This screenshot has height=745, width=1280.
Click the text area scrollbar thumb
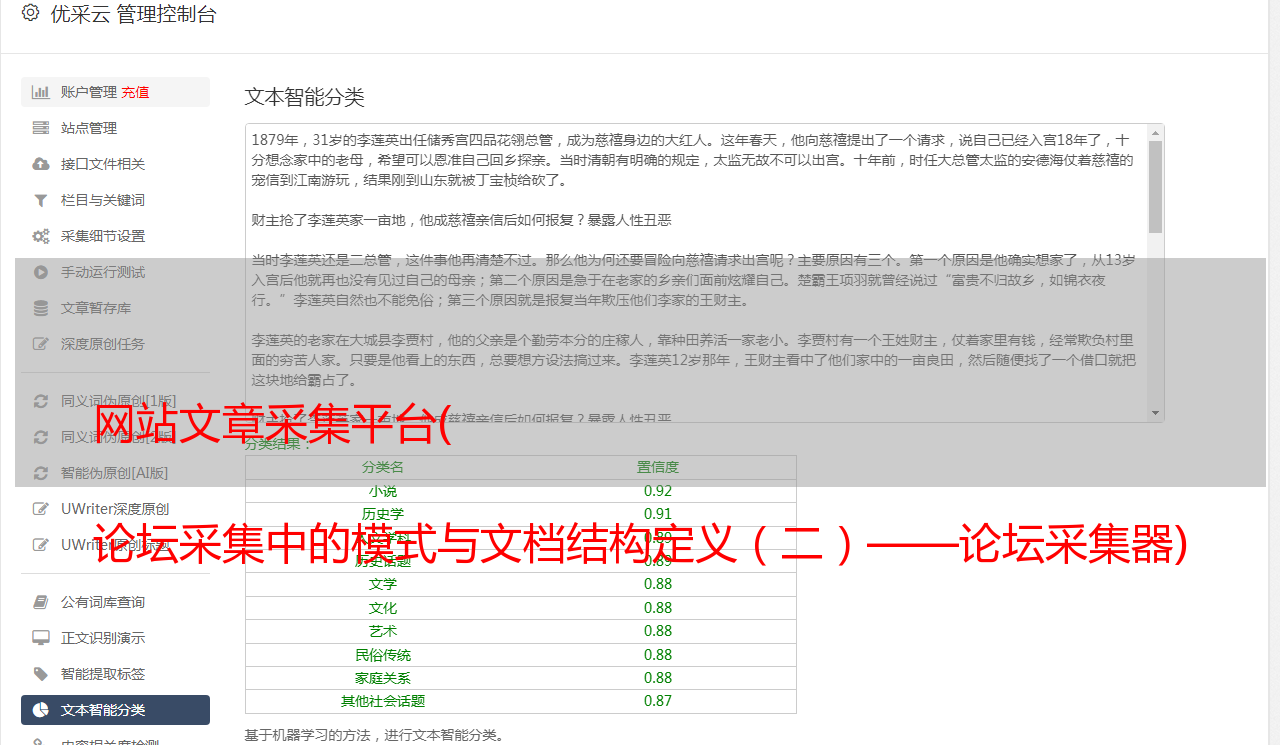click(x=1156, y=187)
